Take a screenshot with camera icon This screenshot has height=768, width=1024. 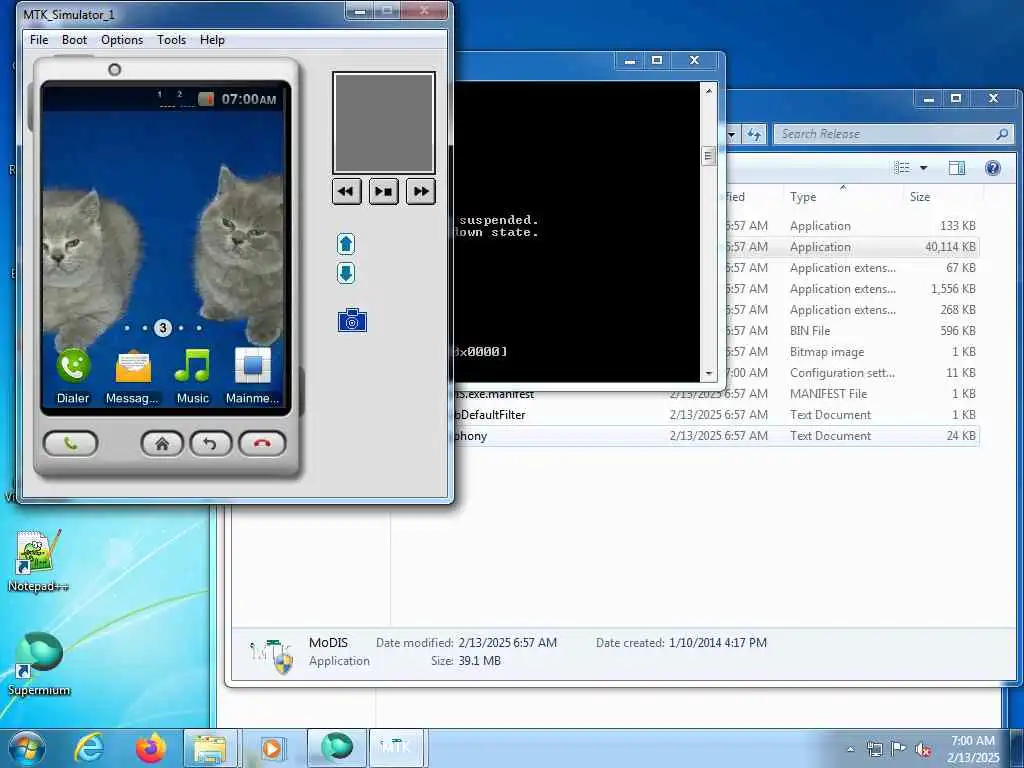[x=352, y=321]
